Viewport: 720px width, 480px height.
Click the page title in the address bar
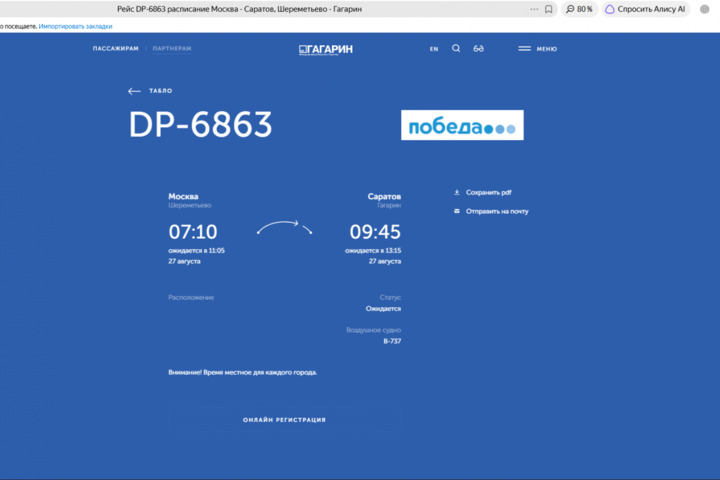(239, 9)
